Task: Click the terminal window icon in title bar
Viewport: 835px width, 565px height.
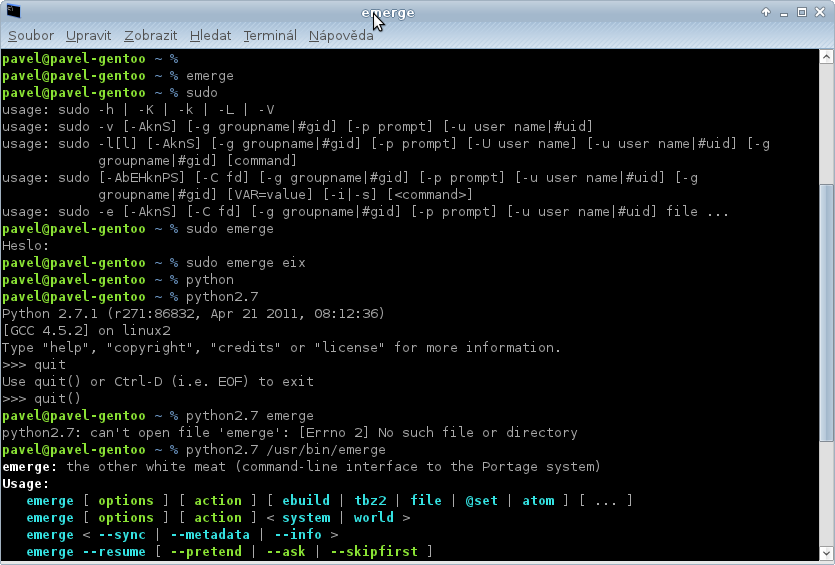Action: coord(13,11)
